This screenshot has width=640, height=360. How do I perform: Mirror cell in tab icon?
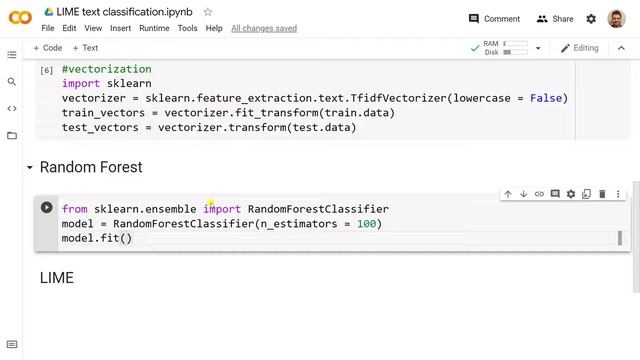[587, 194]
